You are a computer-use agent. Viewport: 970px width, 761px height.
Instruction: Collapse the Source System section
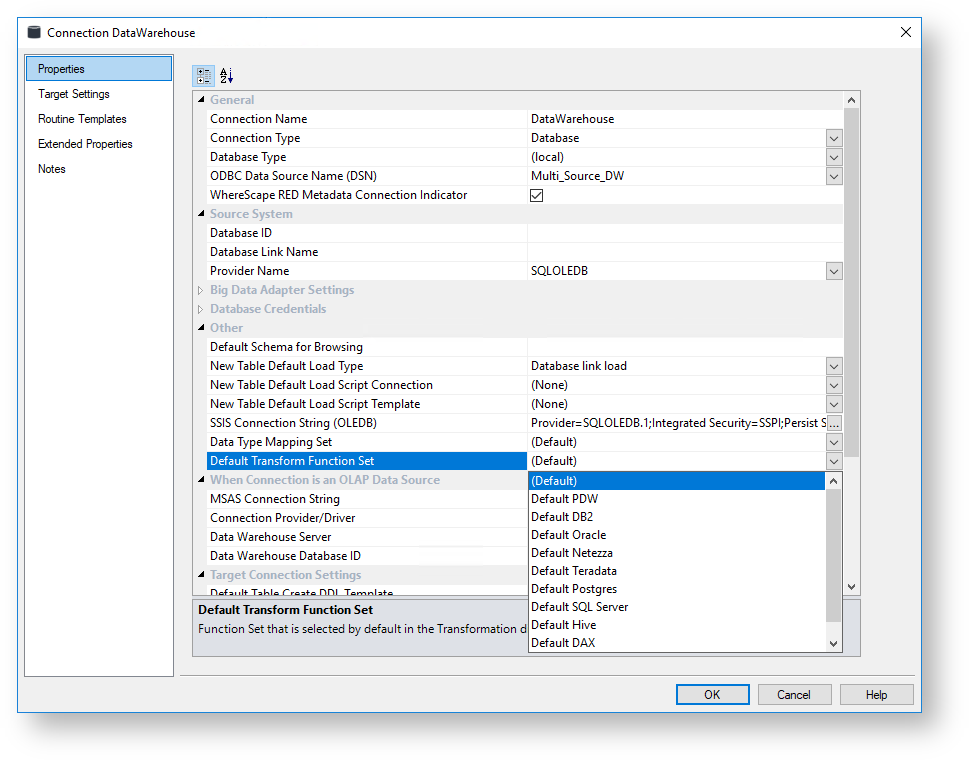pyautogui.click(x=201, y=213)
